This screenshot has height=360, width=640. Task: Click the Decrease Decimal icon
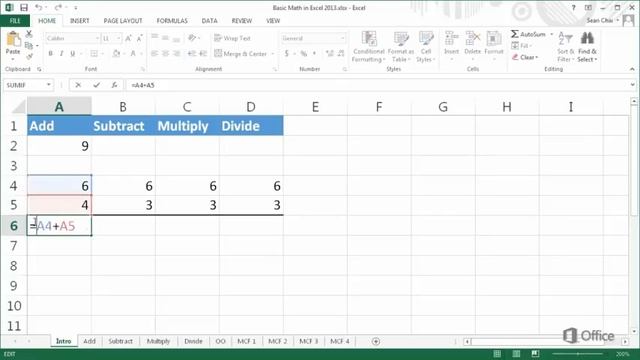[x=341, y=53]
